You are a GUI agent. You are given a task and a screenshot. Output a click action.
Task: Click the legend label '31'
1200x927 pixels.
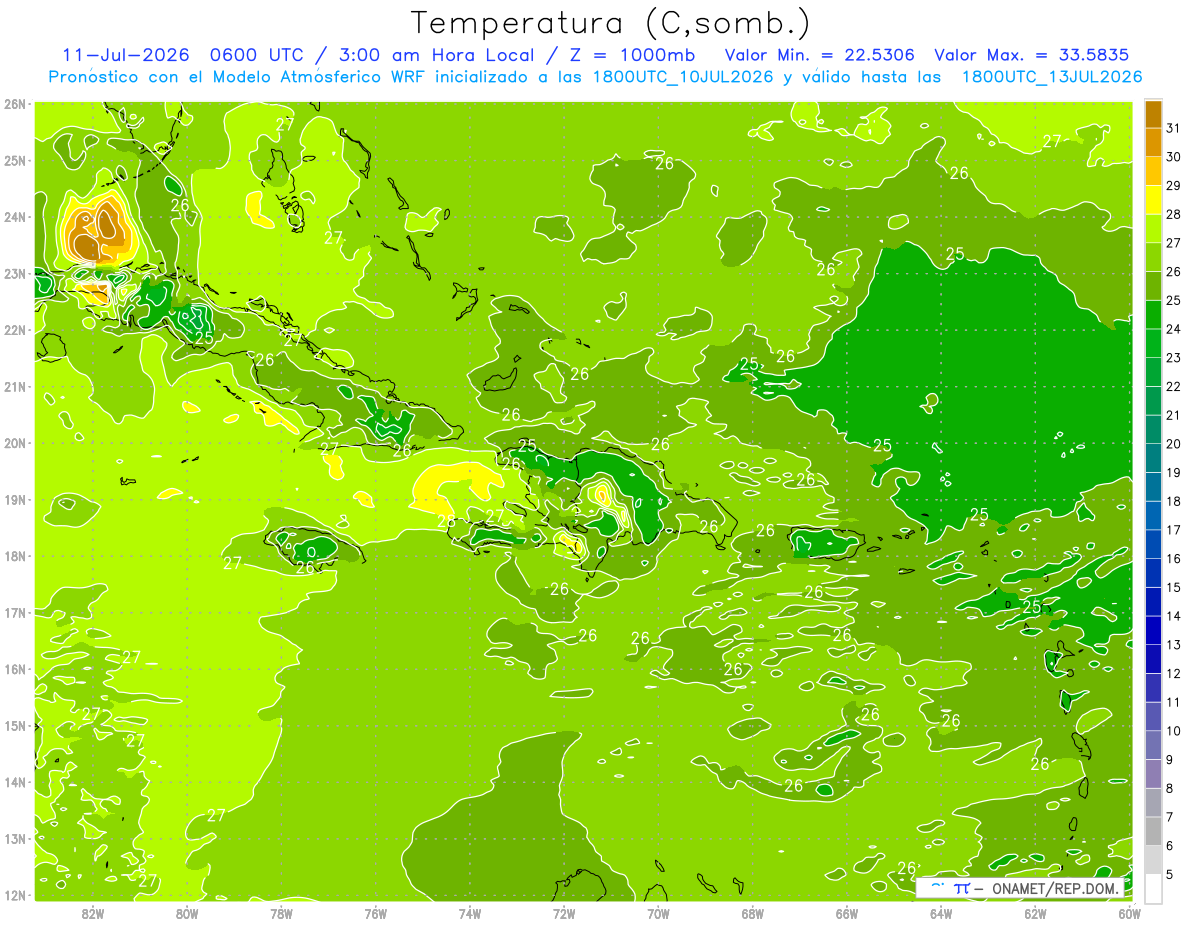1174,128
